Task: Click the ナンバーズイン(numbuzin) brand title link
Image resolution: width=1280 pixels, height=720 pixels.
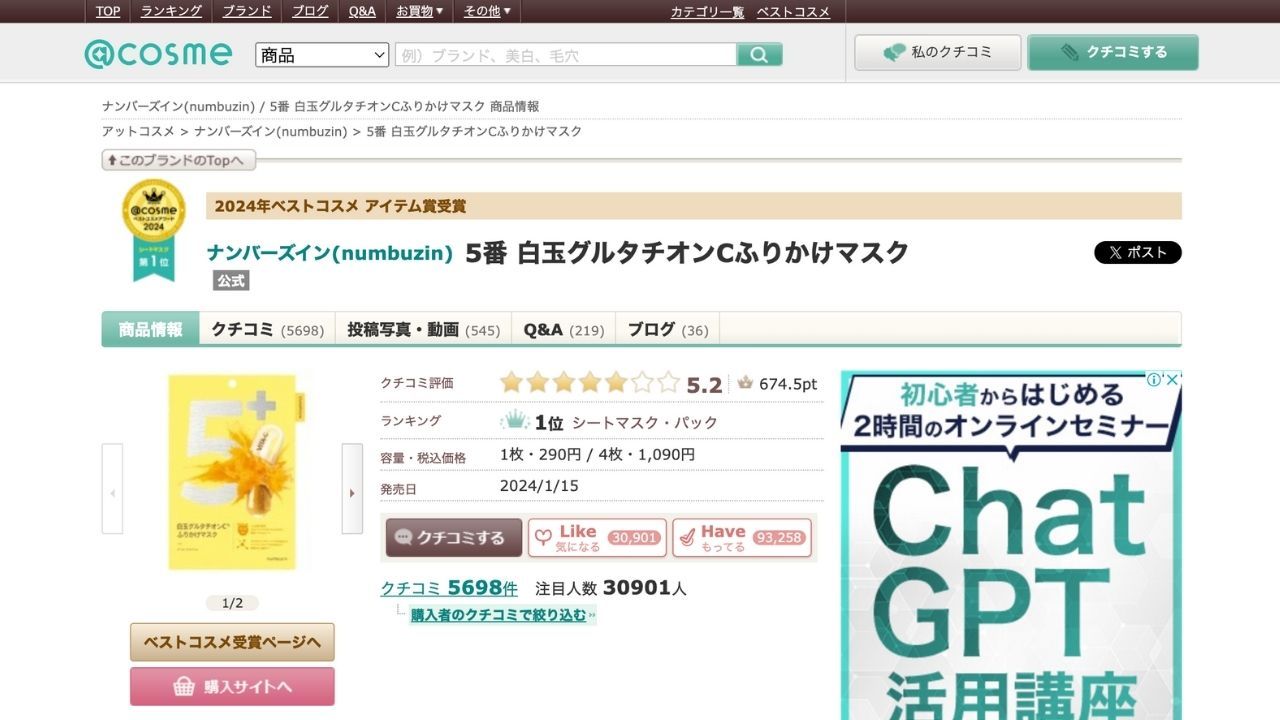Action: click(x=330, y=253)
